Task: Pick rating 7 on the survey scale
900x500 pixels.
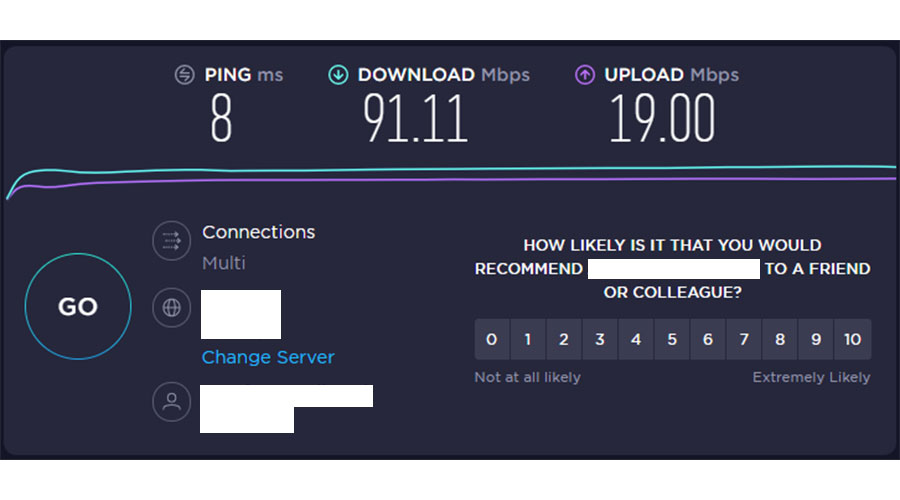Action: tap(744, 339)
